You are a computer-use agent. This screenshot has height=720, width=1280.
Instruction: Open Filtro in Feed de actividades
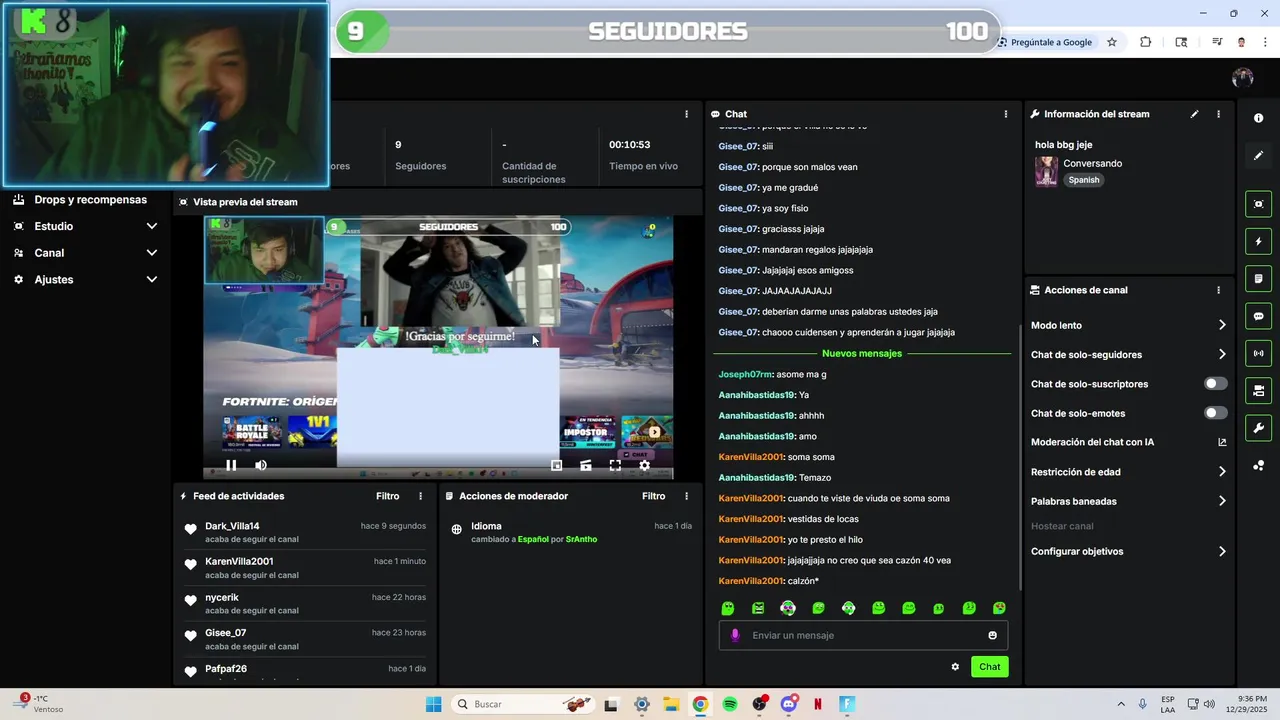[x=388, y=496]
